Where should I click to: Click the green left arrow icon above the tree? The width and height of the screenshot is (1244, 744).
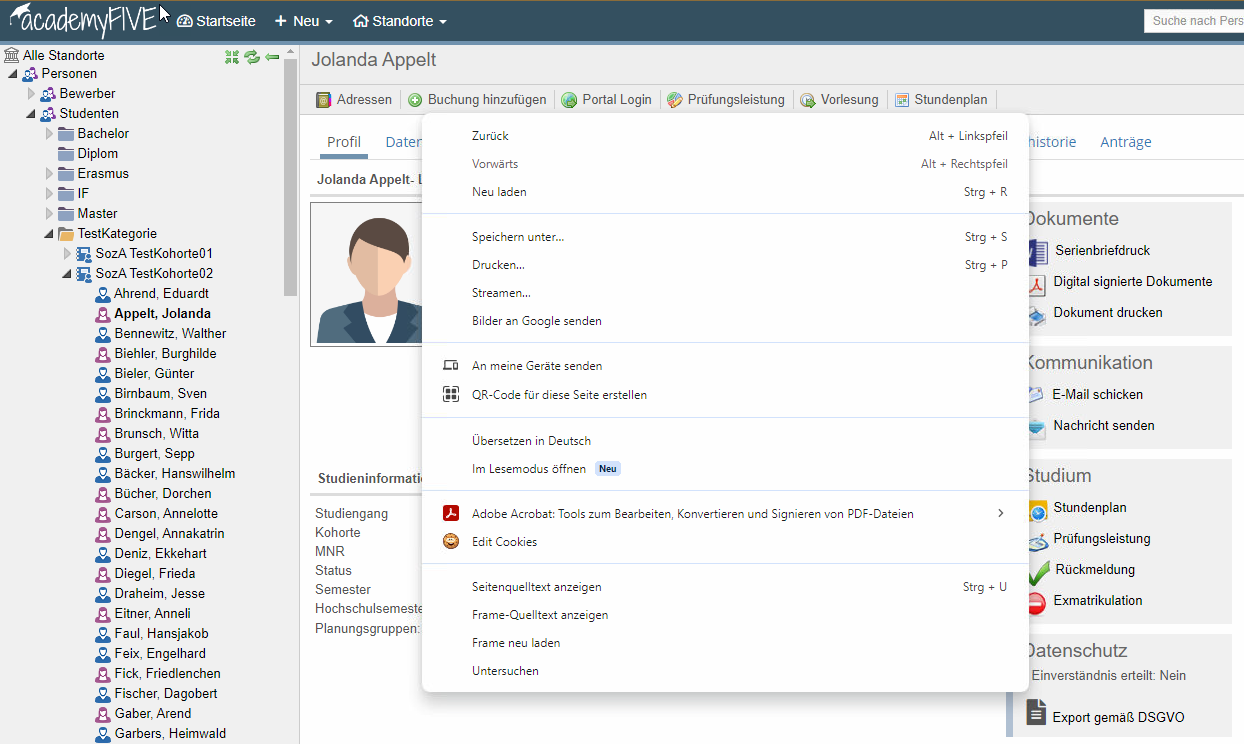click(271, 57)
